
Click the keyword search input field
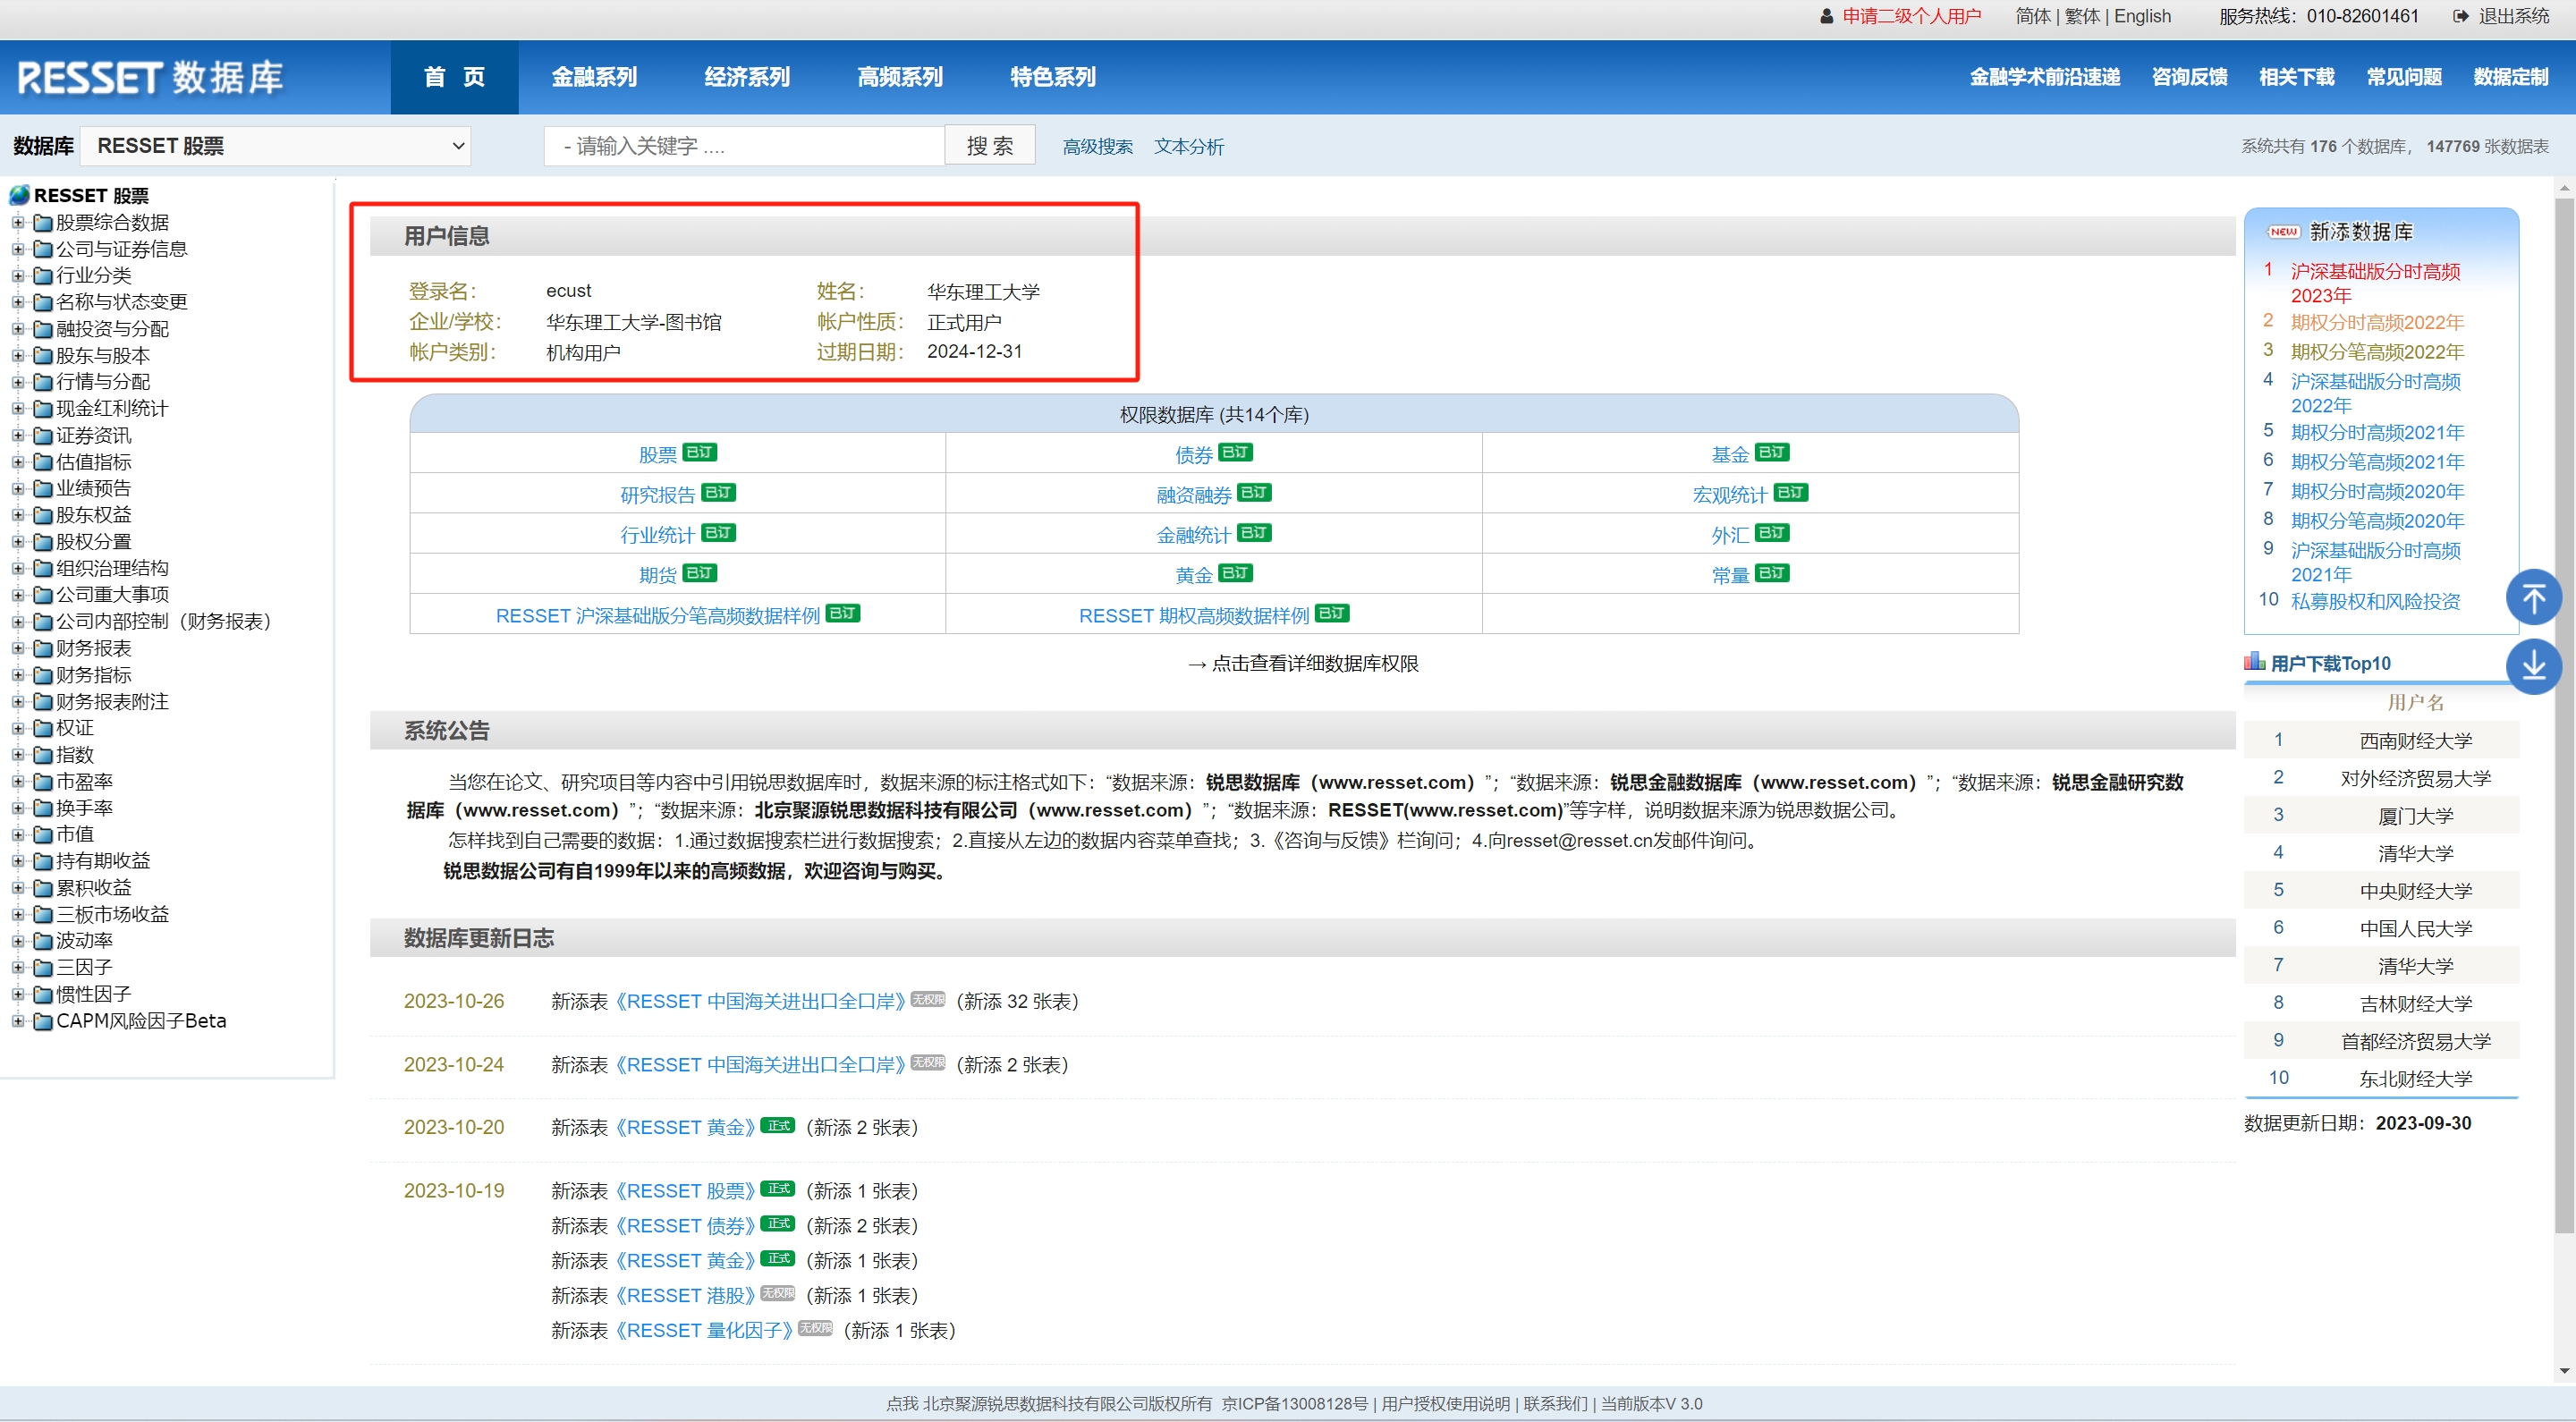click(x=744, y=146)
